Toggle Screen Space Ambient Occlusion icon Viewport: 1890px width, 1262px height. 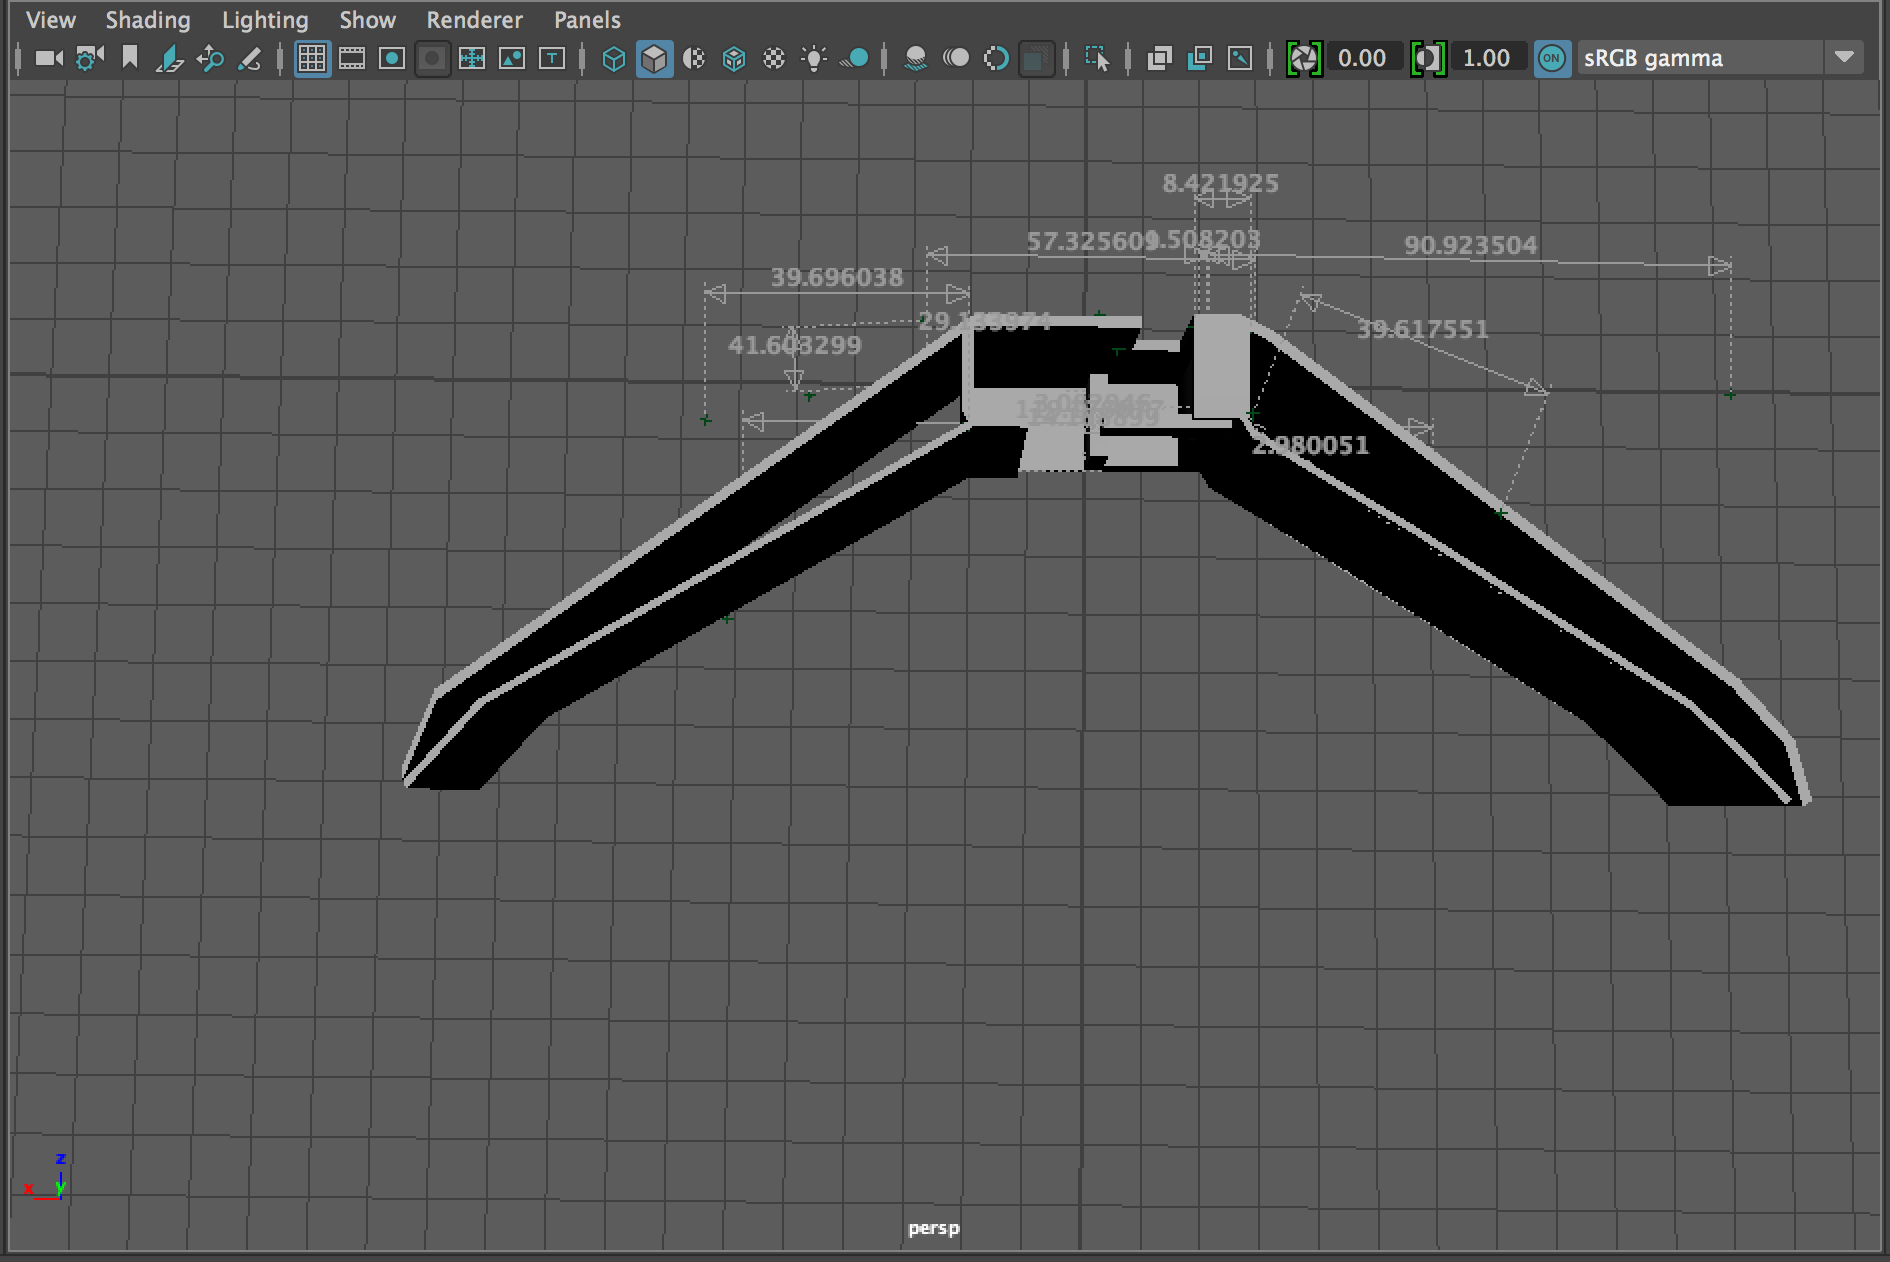point(915,59)
